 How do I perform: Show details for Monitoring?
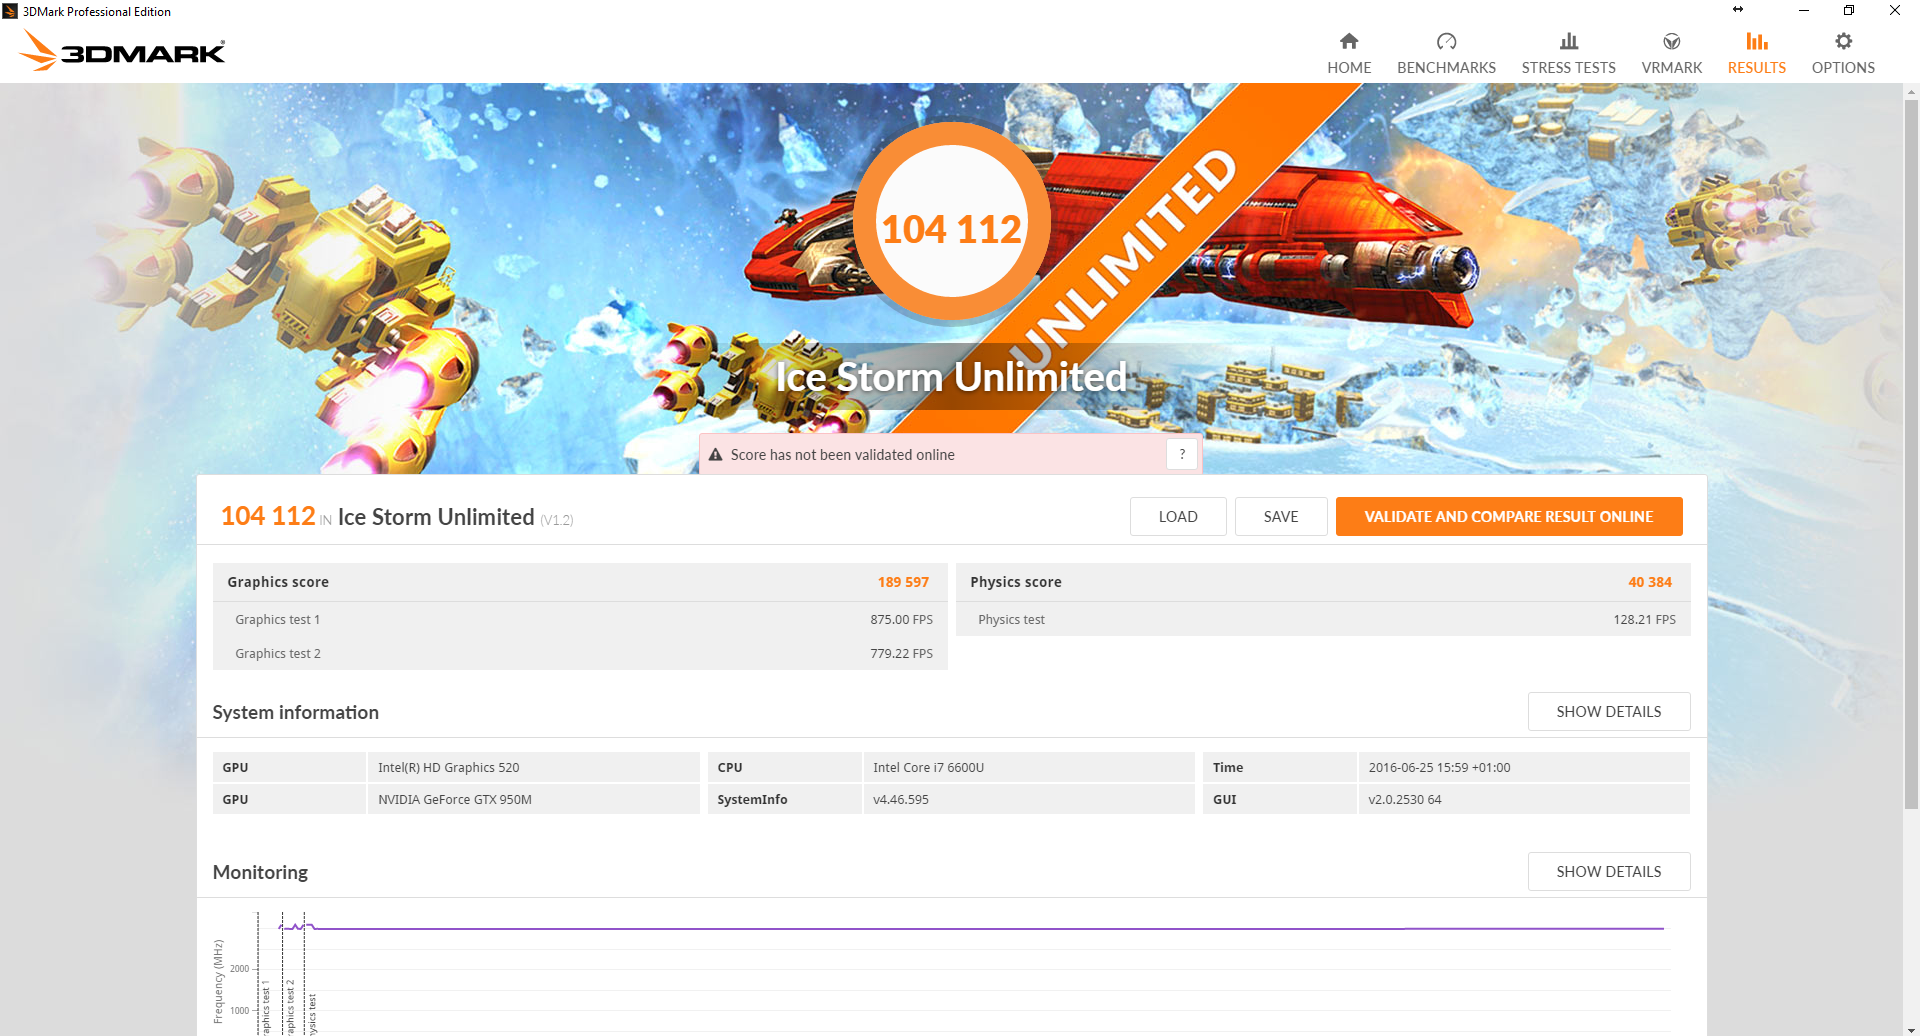(1609, 872)
